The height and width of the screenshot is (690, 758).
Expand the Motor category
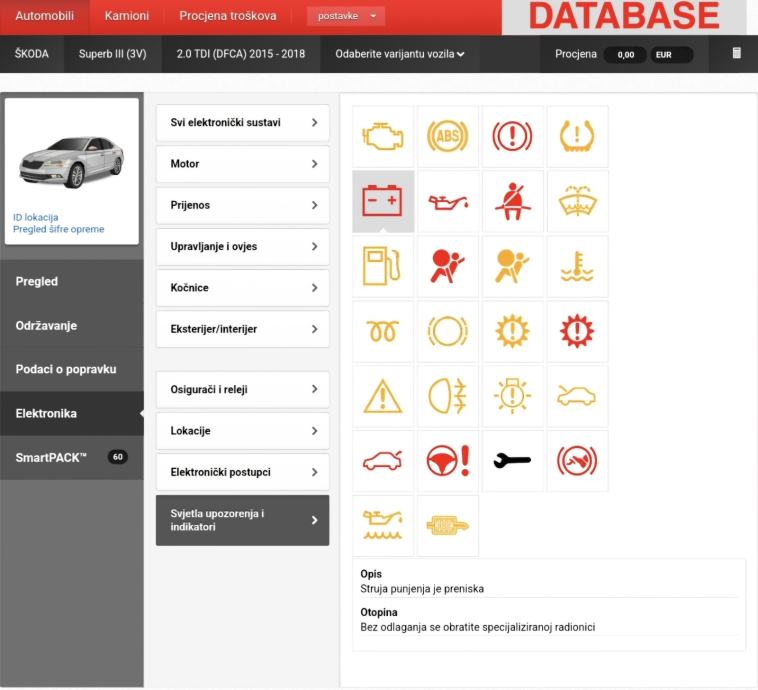tap(242, 164)
